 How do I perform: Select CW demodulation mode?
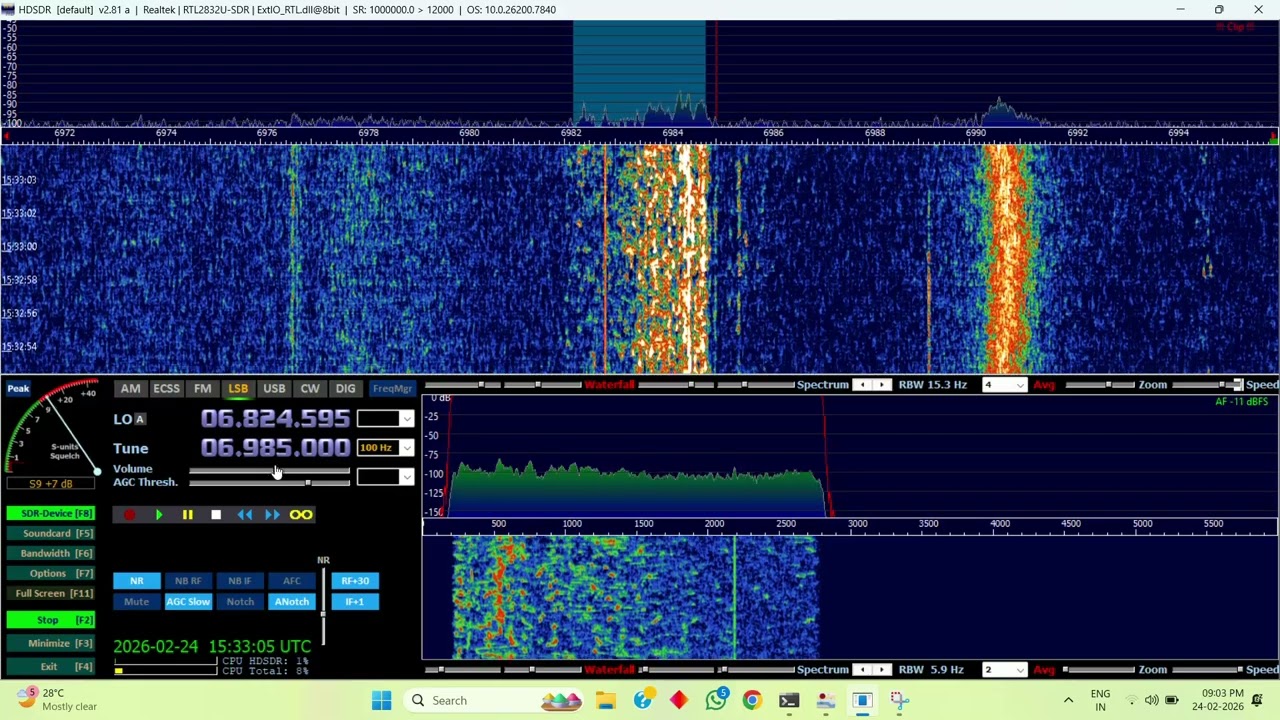(x=310, y=389)
